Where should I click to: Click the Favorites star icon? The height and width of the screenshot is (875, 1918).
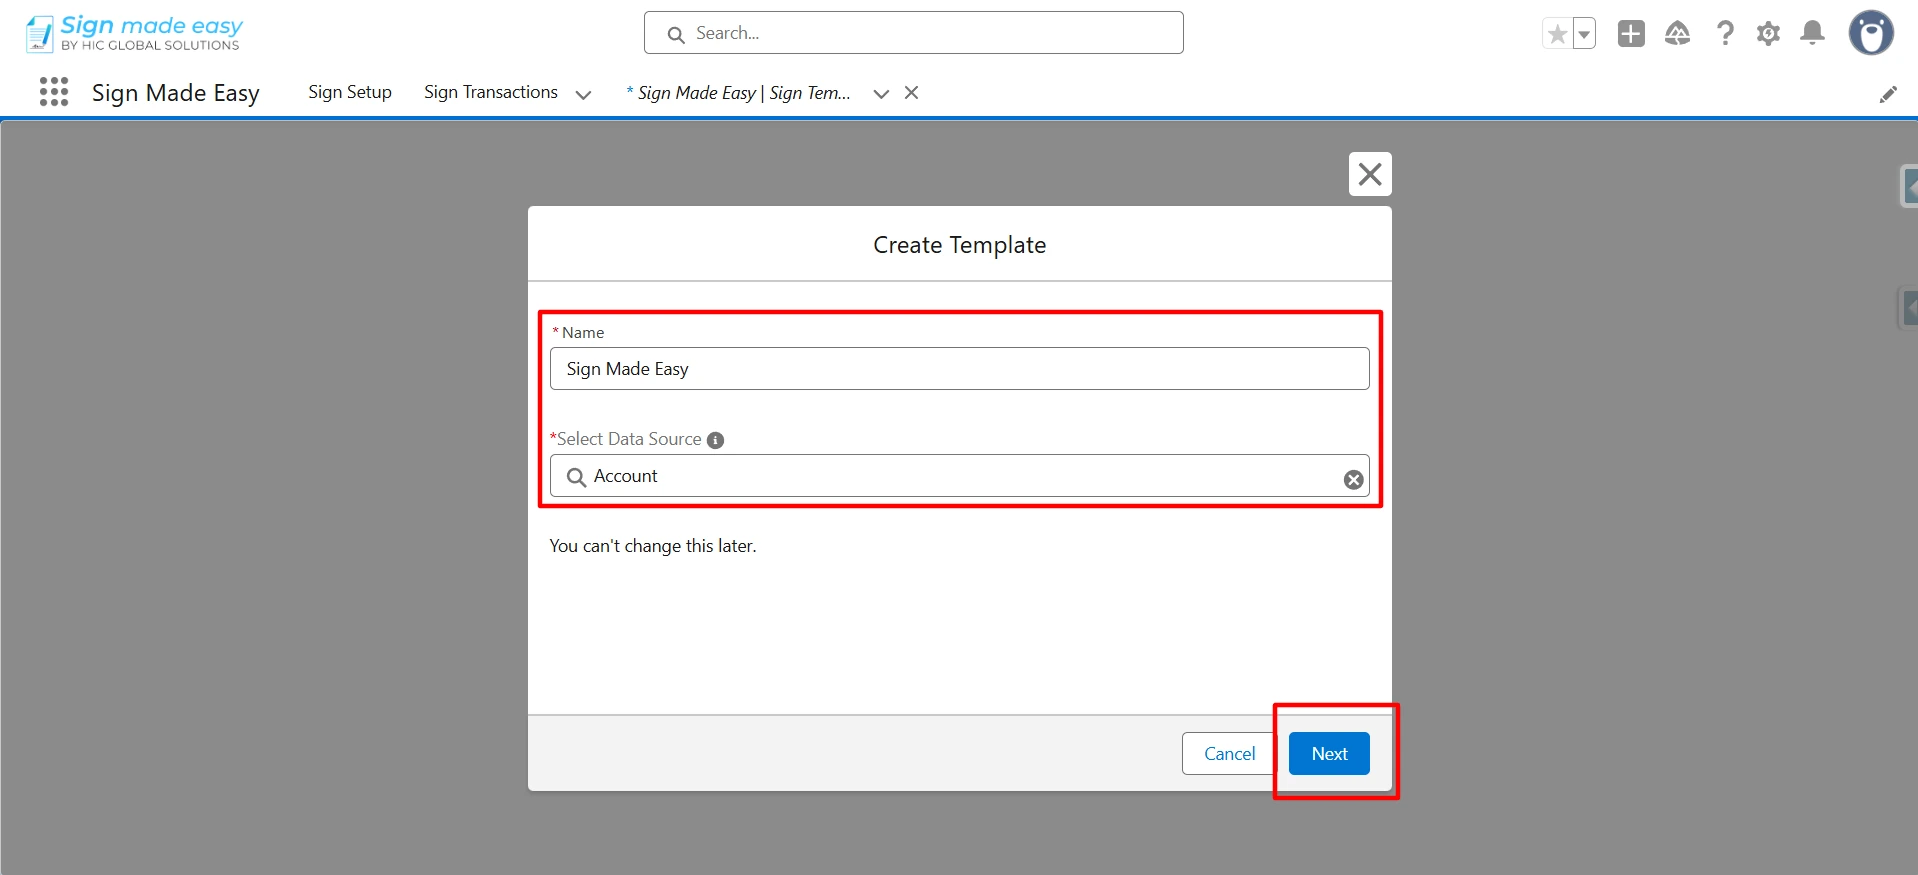click(1557, 34)
